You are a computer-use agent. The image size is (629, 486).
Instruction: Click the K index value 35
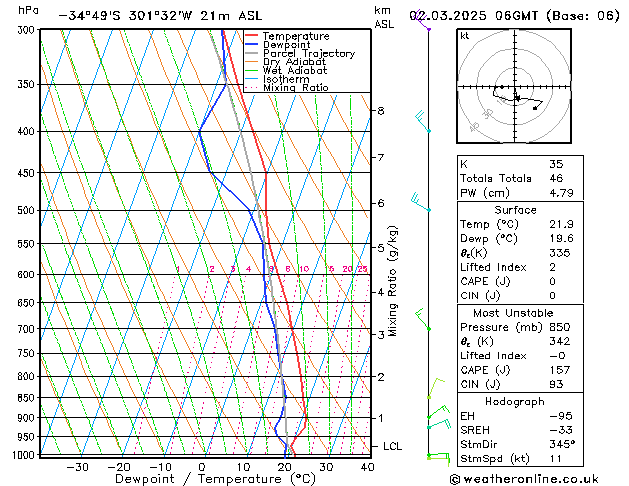click(x=556, y=164)
